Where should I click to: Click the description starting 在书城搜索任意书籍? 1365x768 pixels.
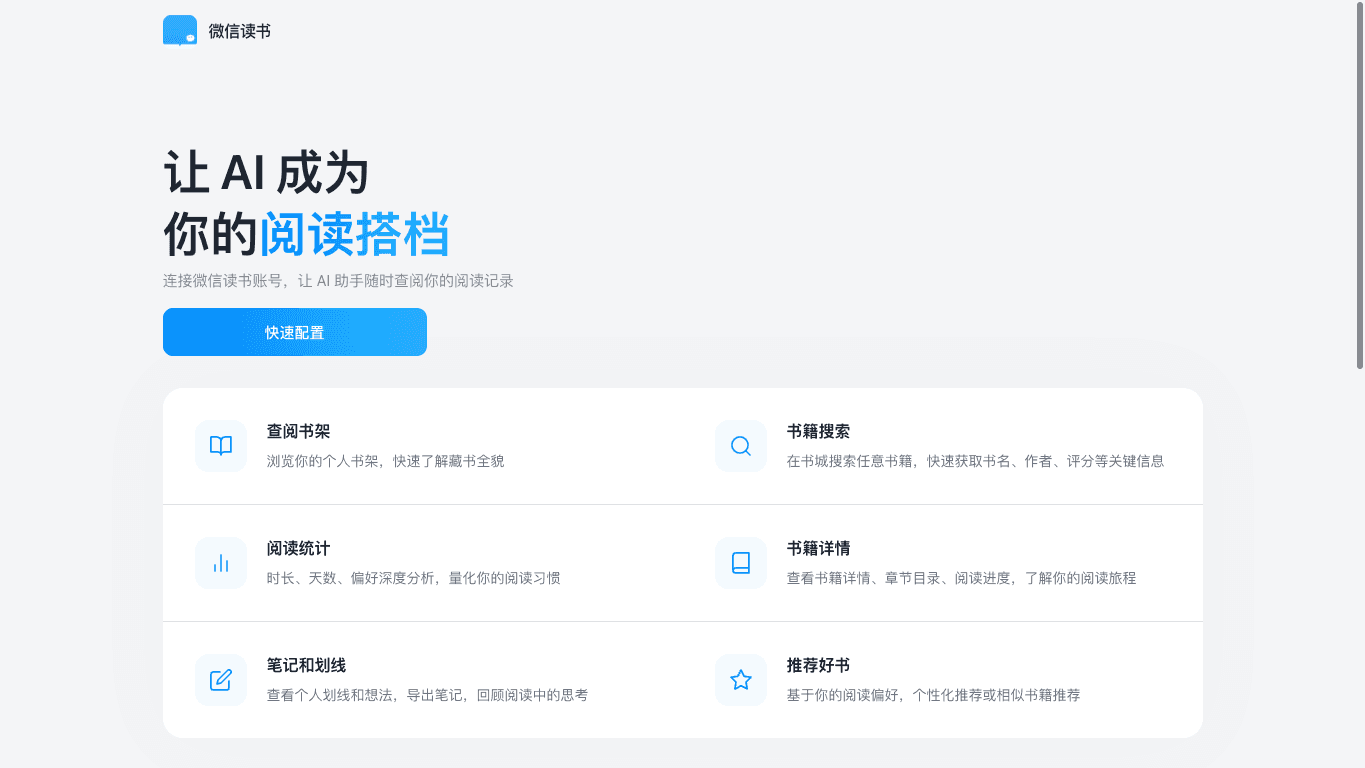(975, 461)
